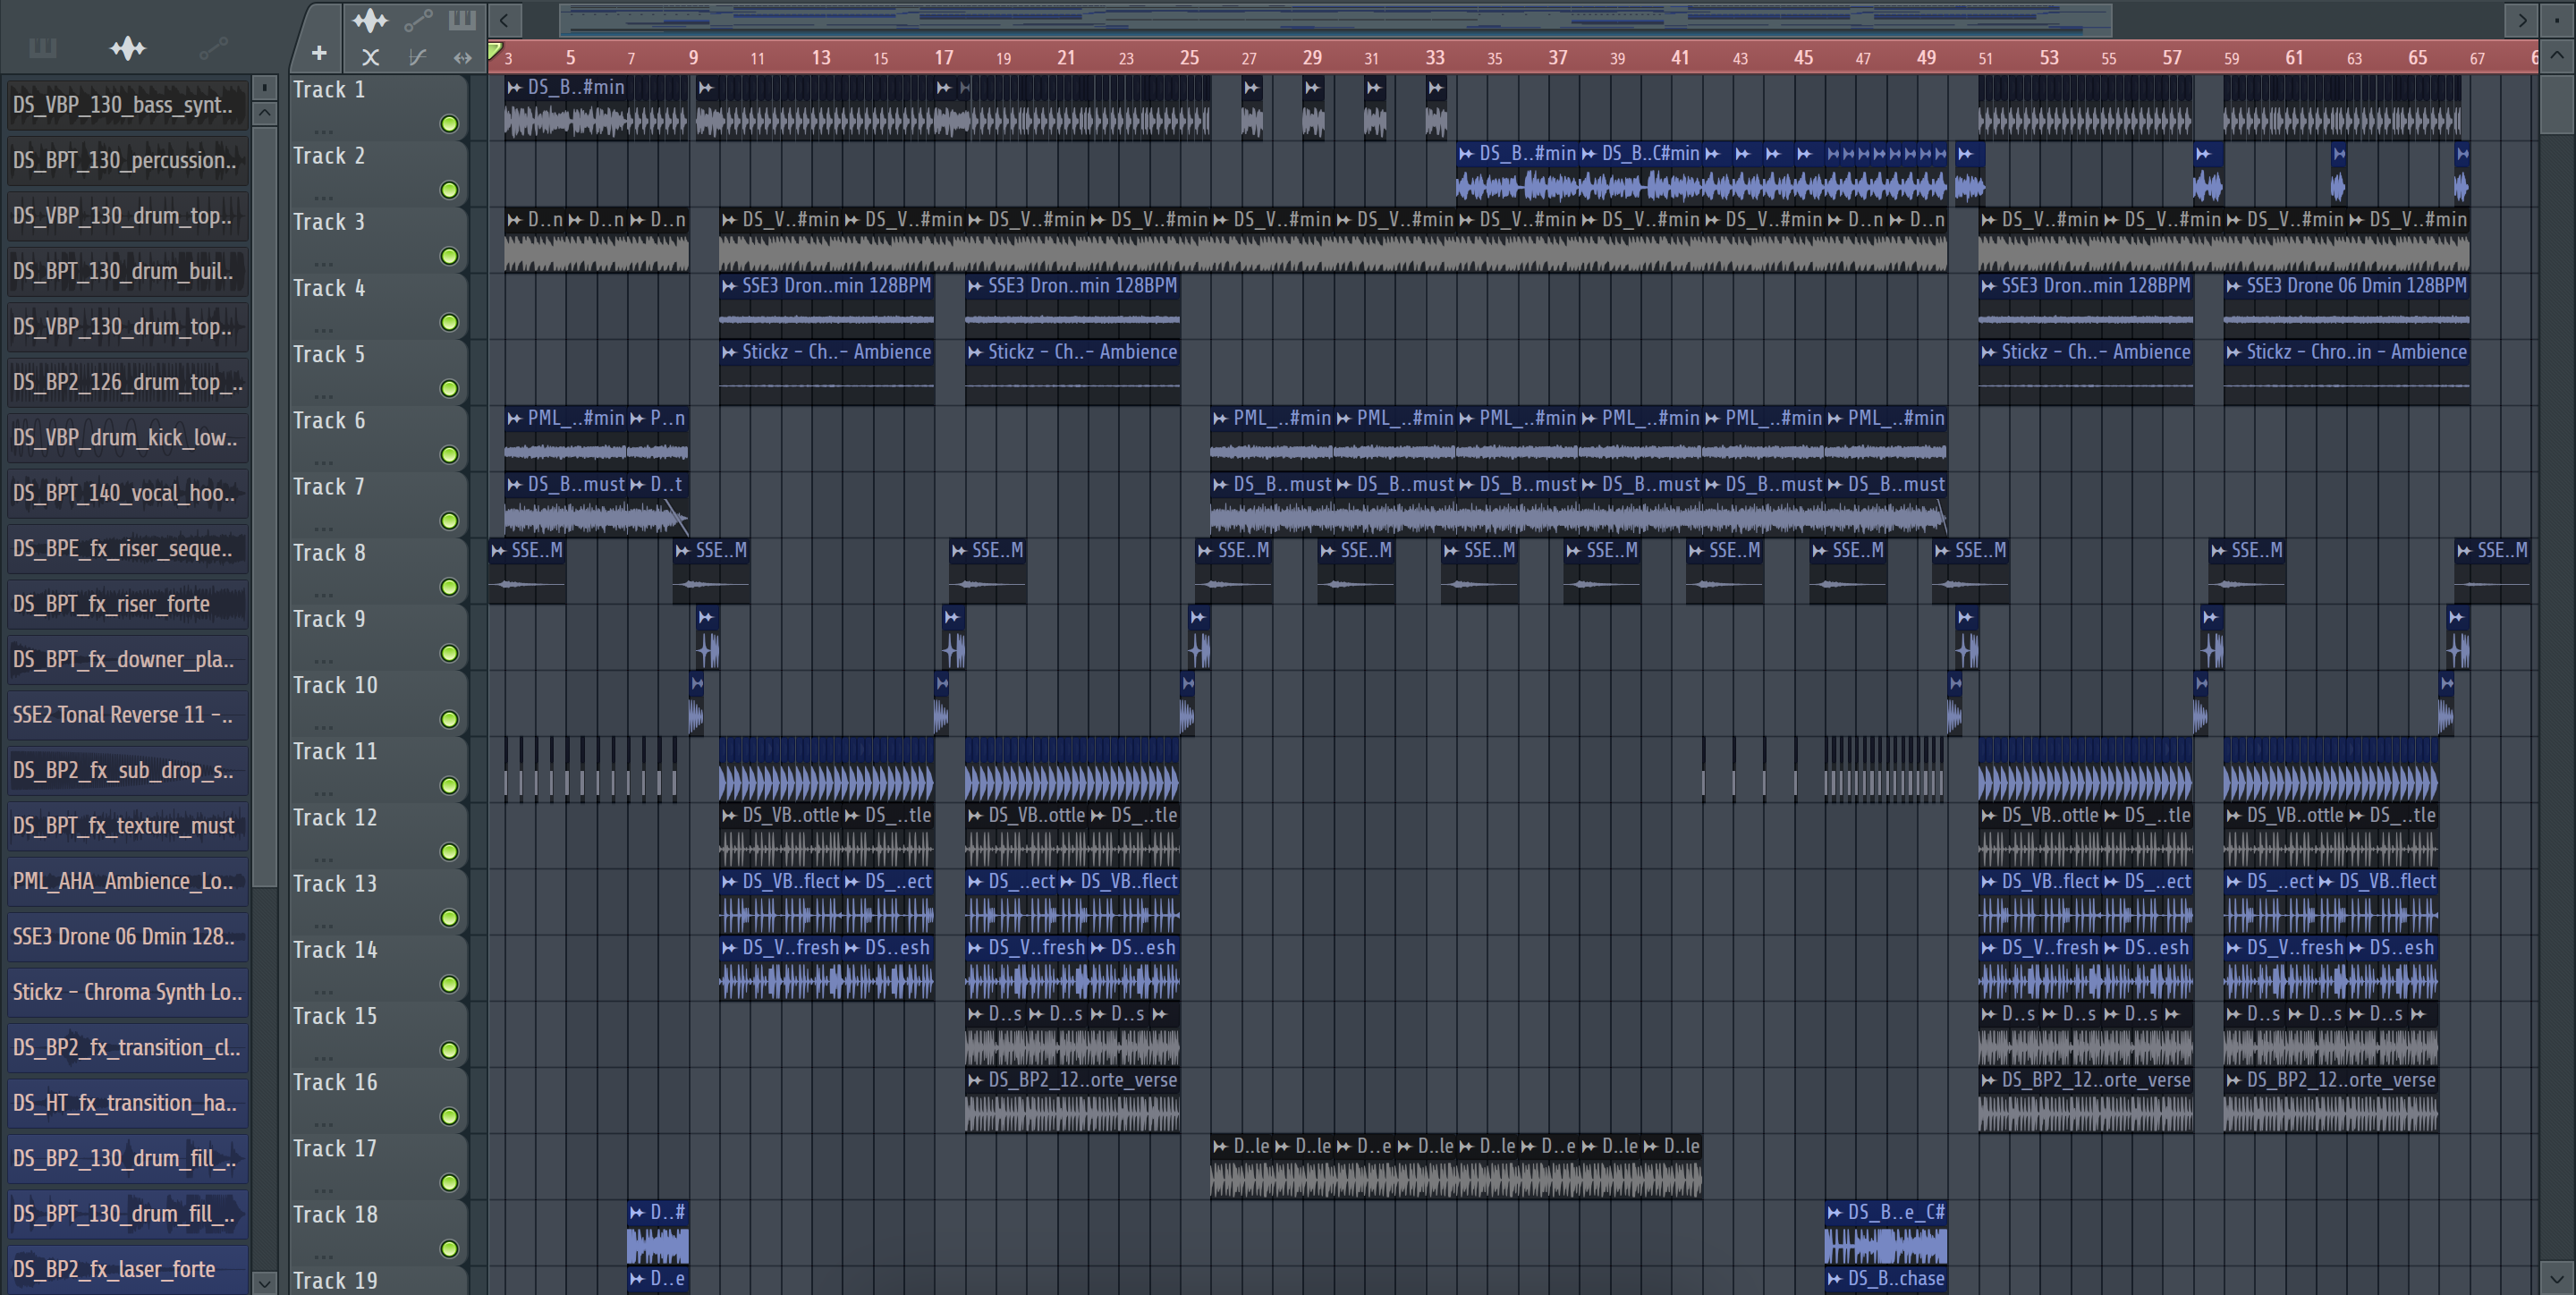Image resolution: width=2576 pixels, height=1295 pixels.
Task: Show audio clips in the picker panel
Action: coord(128,47)
